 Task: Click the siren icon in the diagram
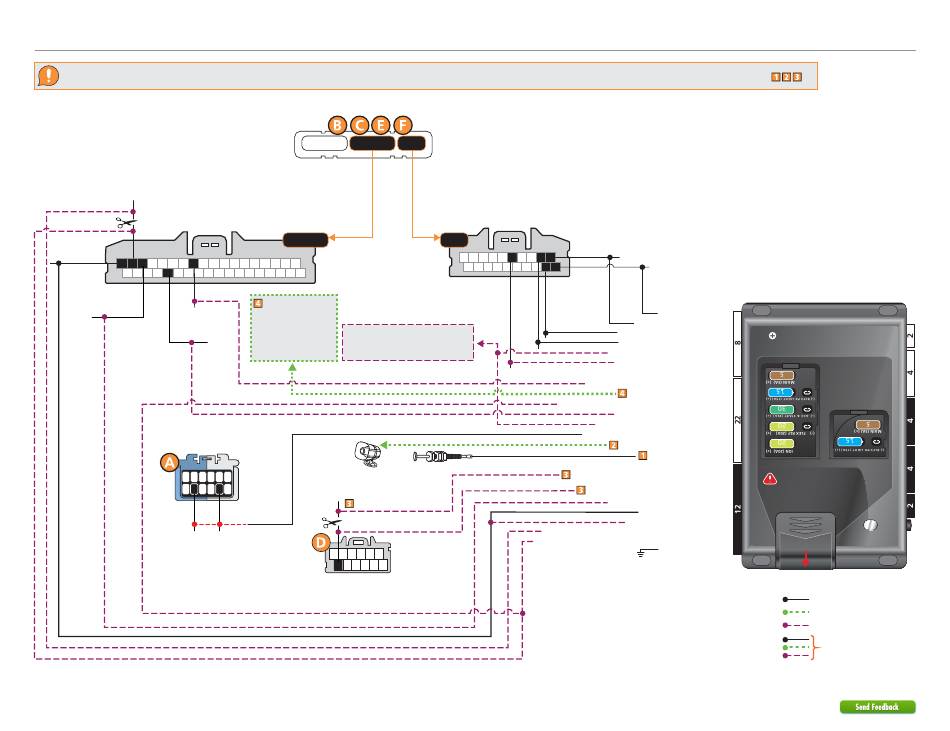pyautogui.click(x=367, y=454)
